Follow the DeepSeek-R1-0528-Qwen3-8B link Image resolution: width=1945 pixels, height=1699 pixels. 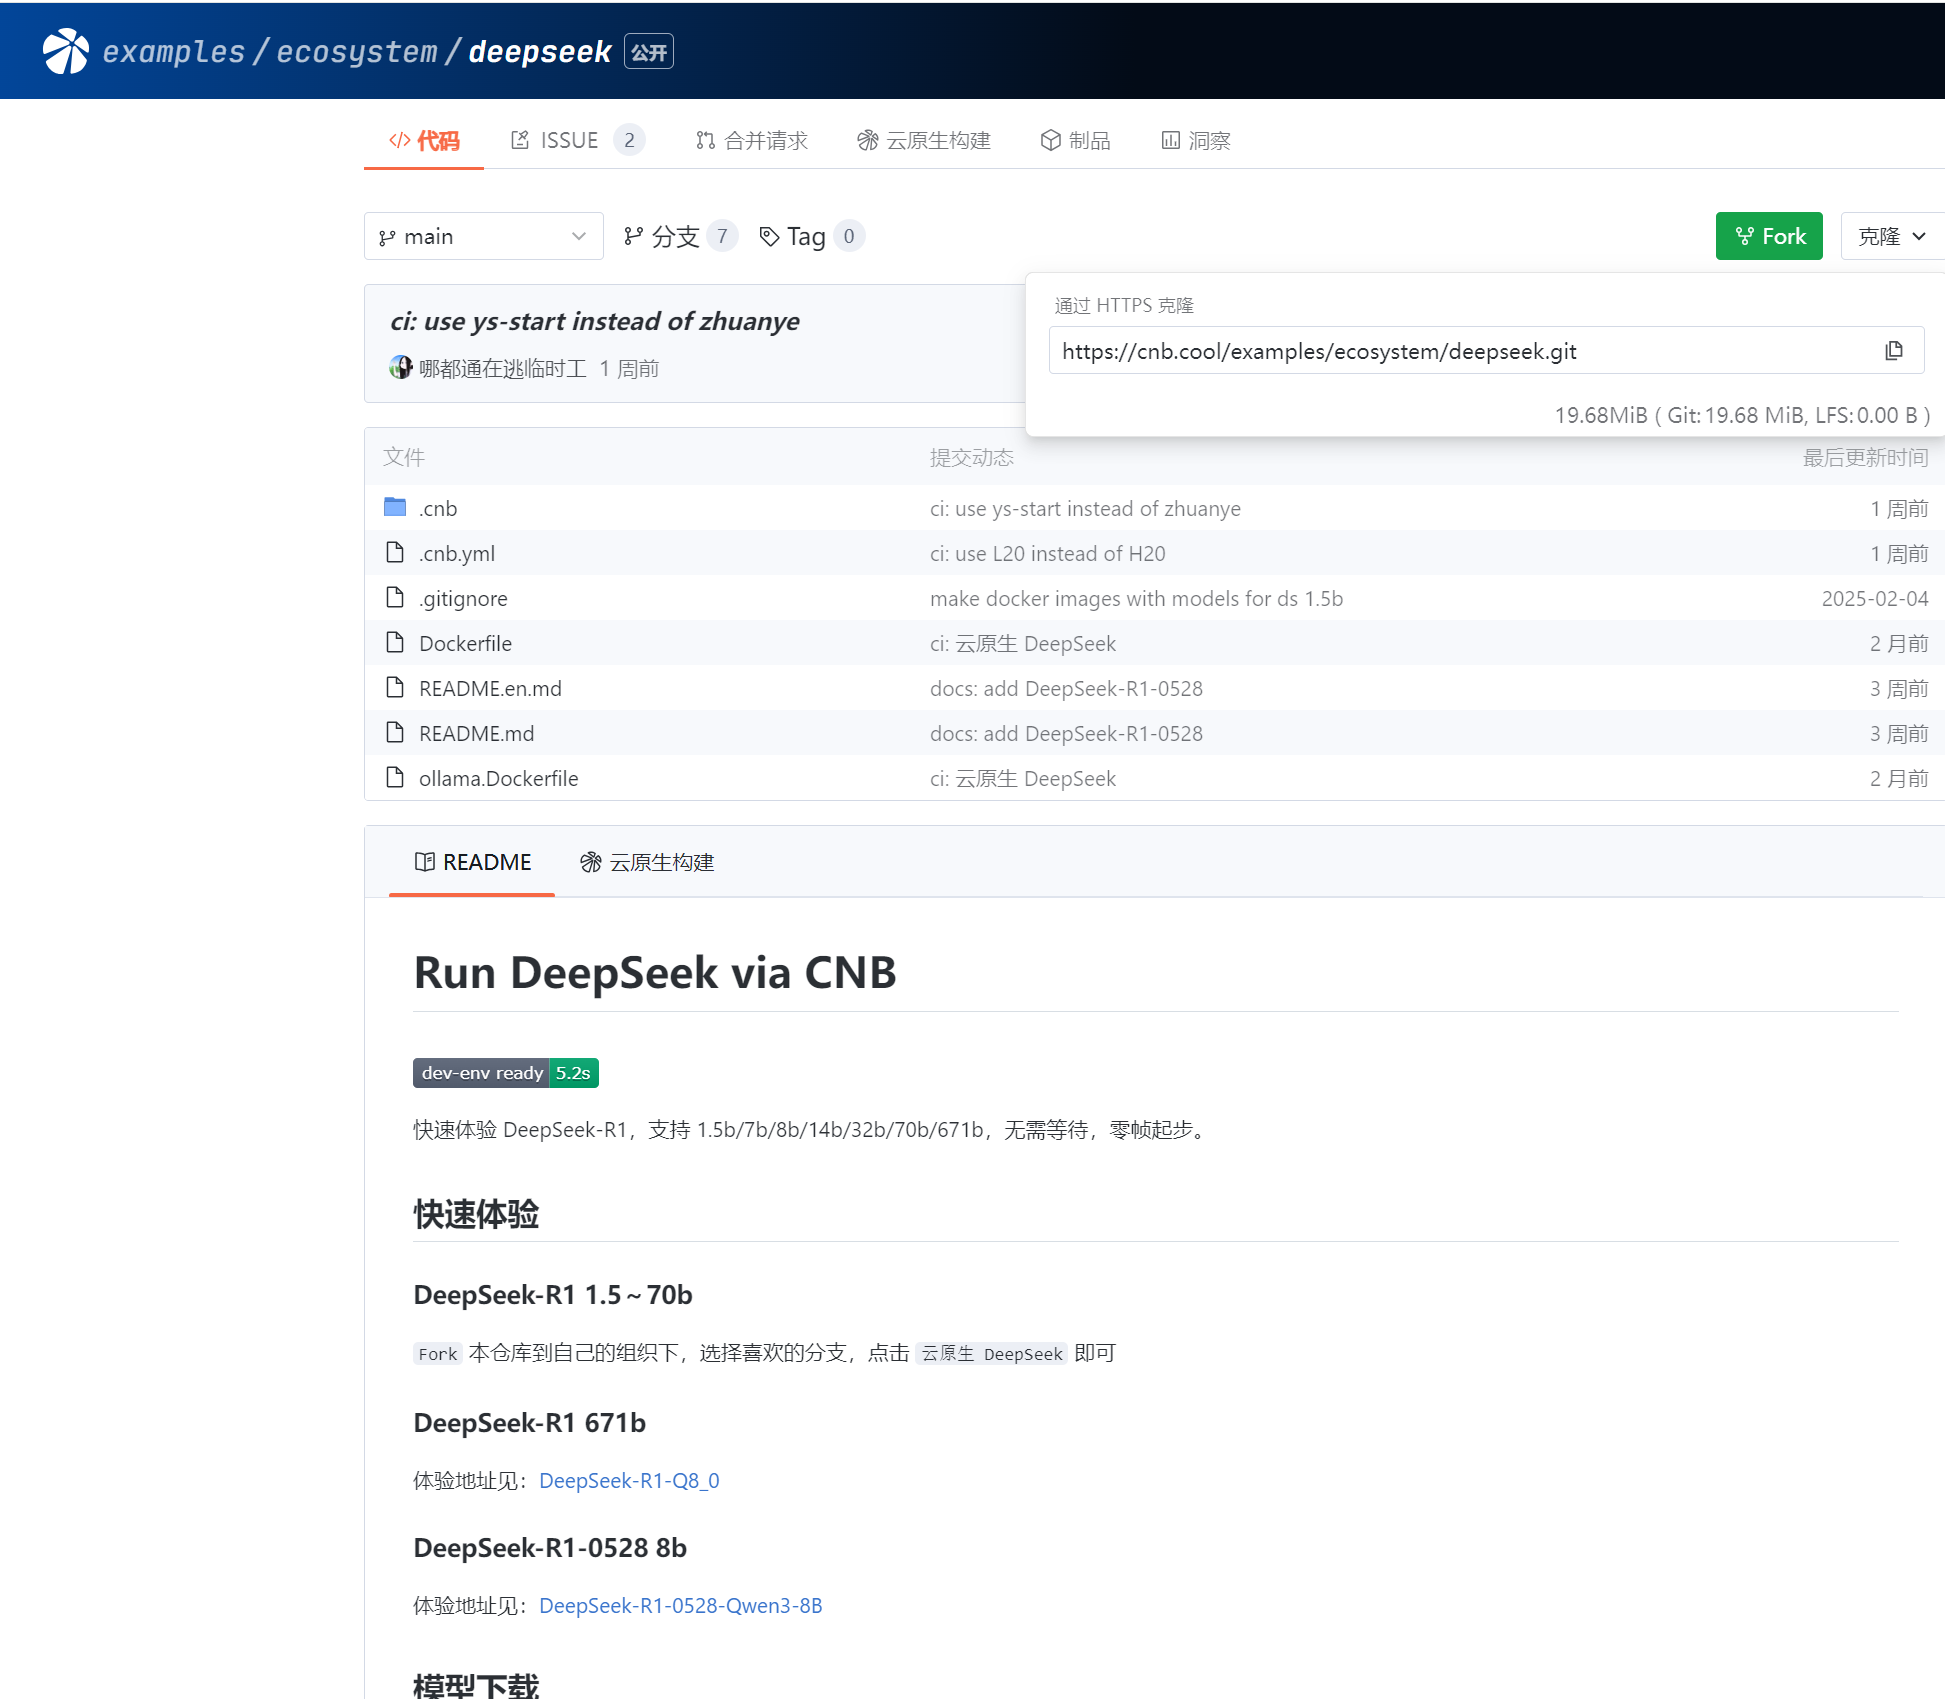[x=680, y=1605]
